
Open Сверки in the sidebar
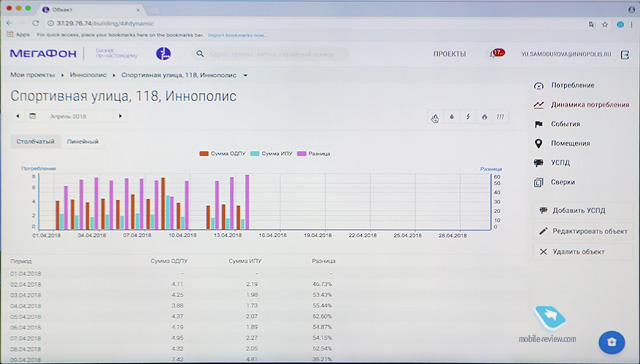554,182
